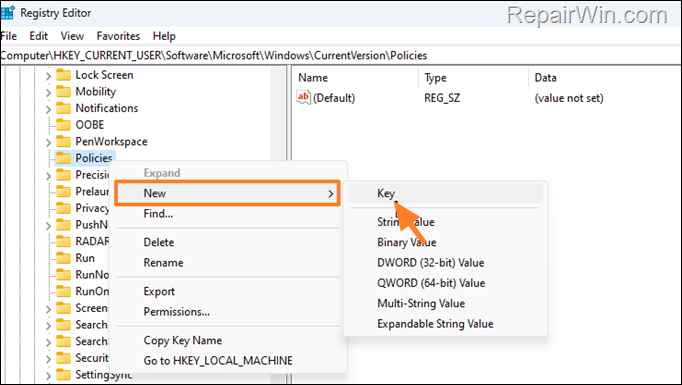This screenshot has height=385, width=682.
Task: Click the Registry Editor app icon in title bar
Action: (x=7, y=13)
